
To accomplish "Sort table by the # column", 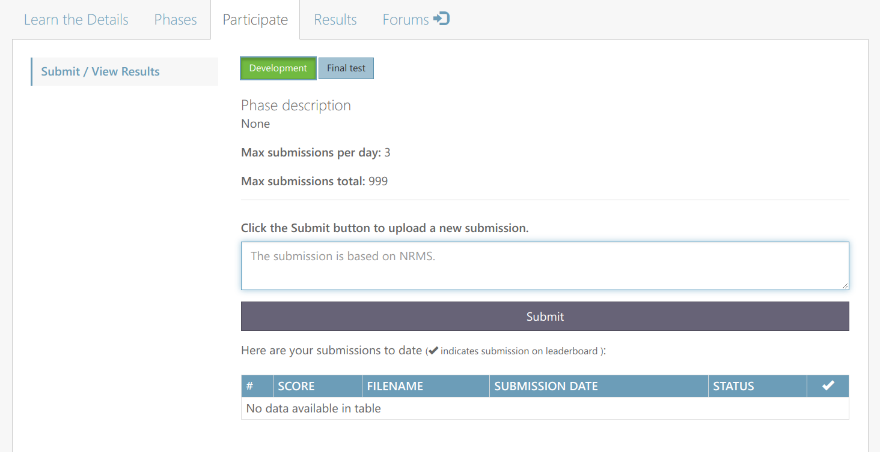I will [x=257, y=386].
